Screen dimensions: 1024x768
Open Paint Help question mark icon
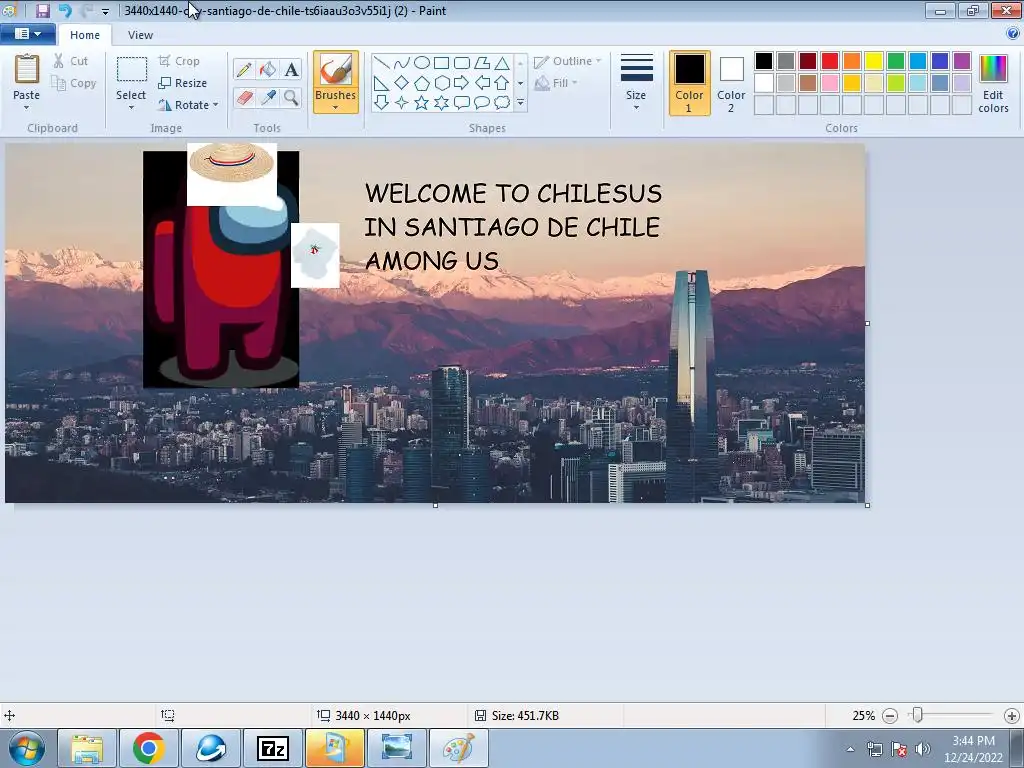pos(1013,33)
